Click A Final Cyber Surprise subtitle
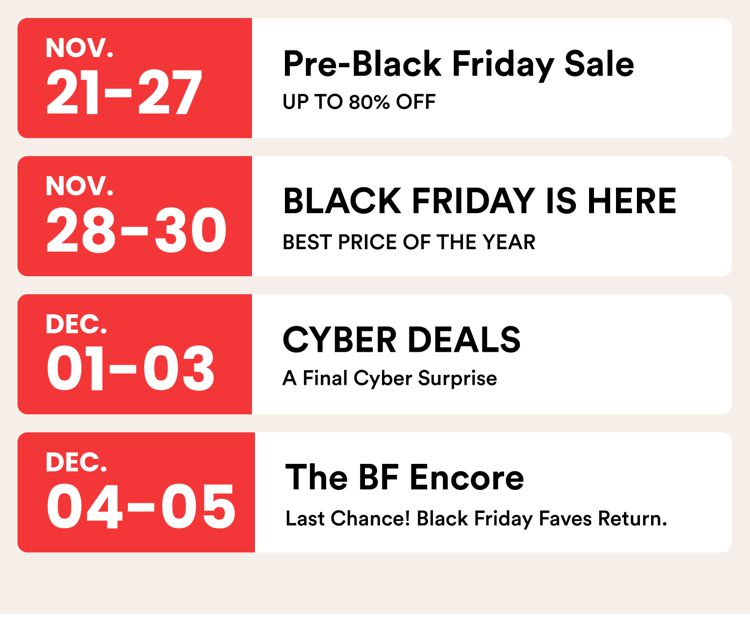 pos(389,379)
